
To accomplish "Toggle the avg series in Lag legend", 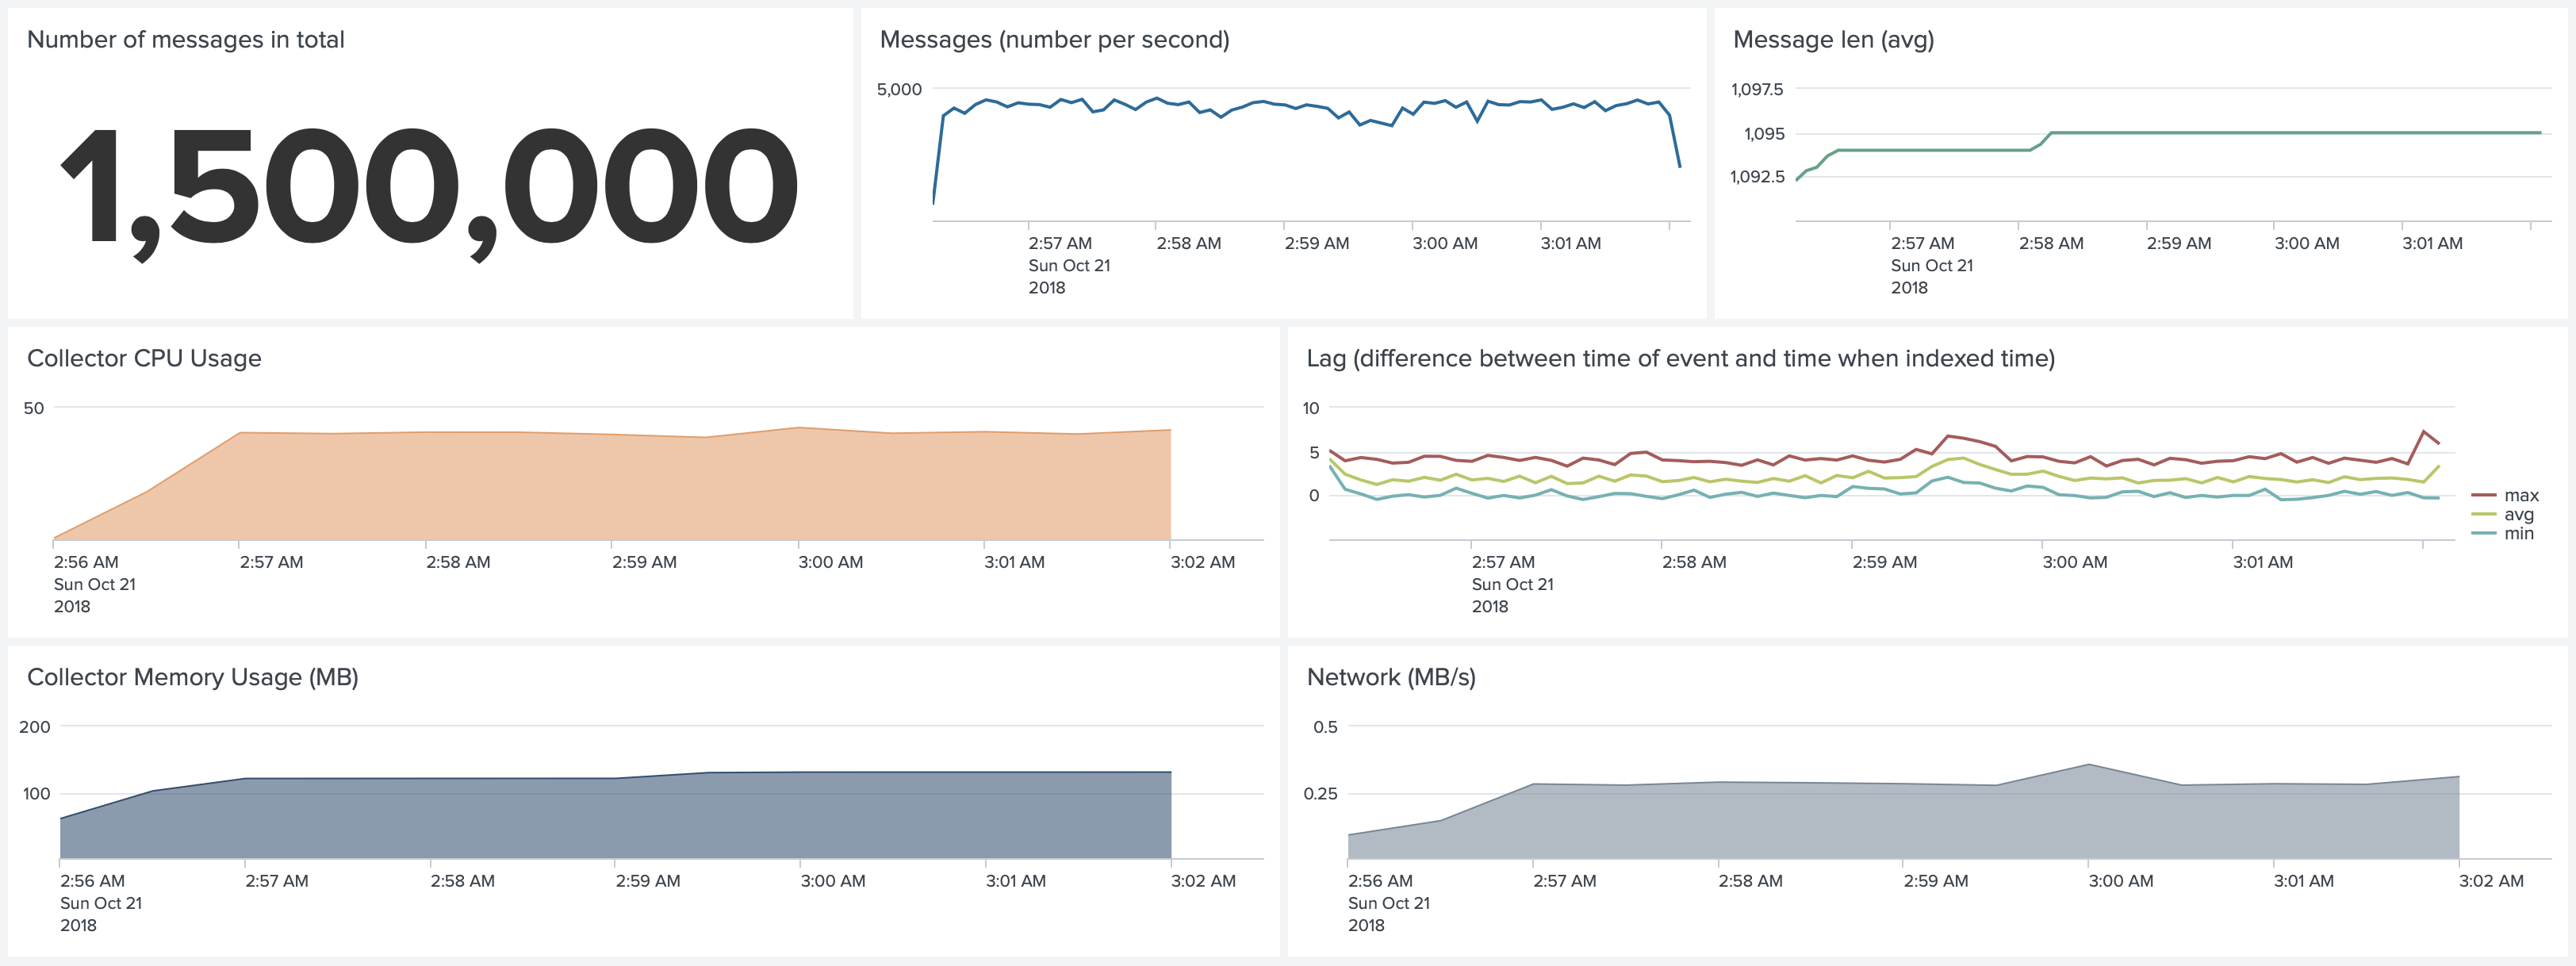I will click(x=2518, y=514).
